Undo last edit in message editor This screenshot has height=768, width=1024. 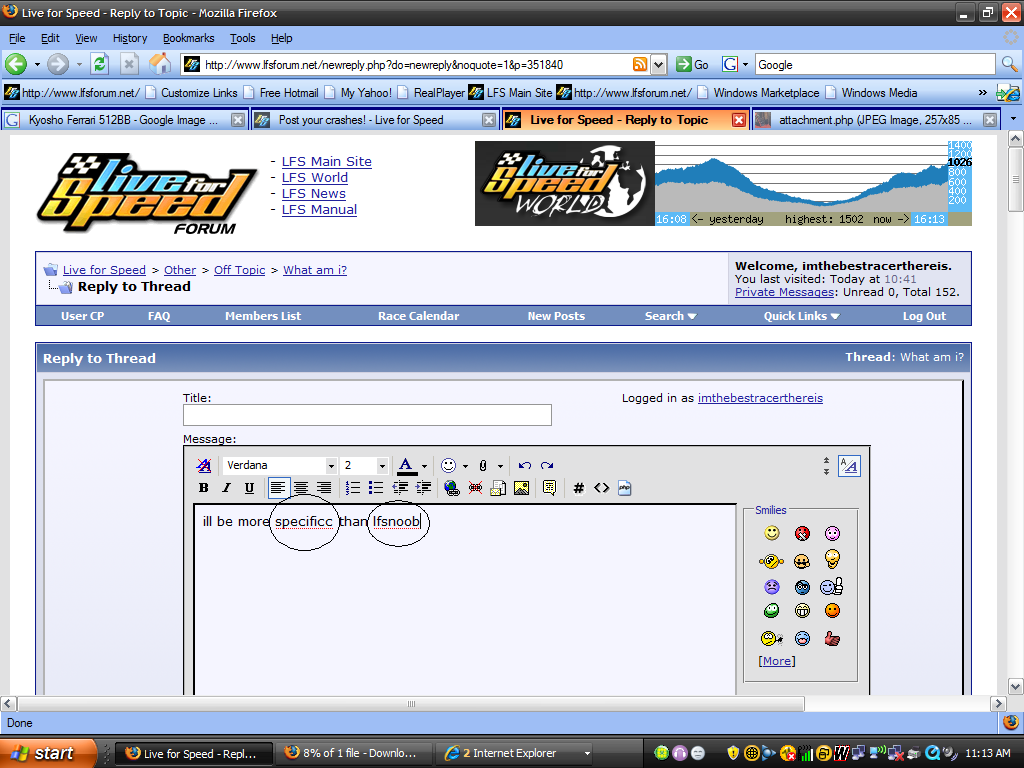tap(524, 466)
